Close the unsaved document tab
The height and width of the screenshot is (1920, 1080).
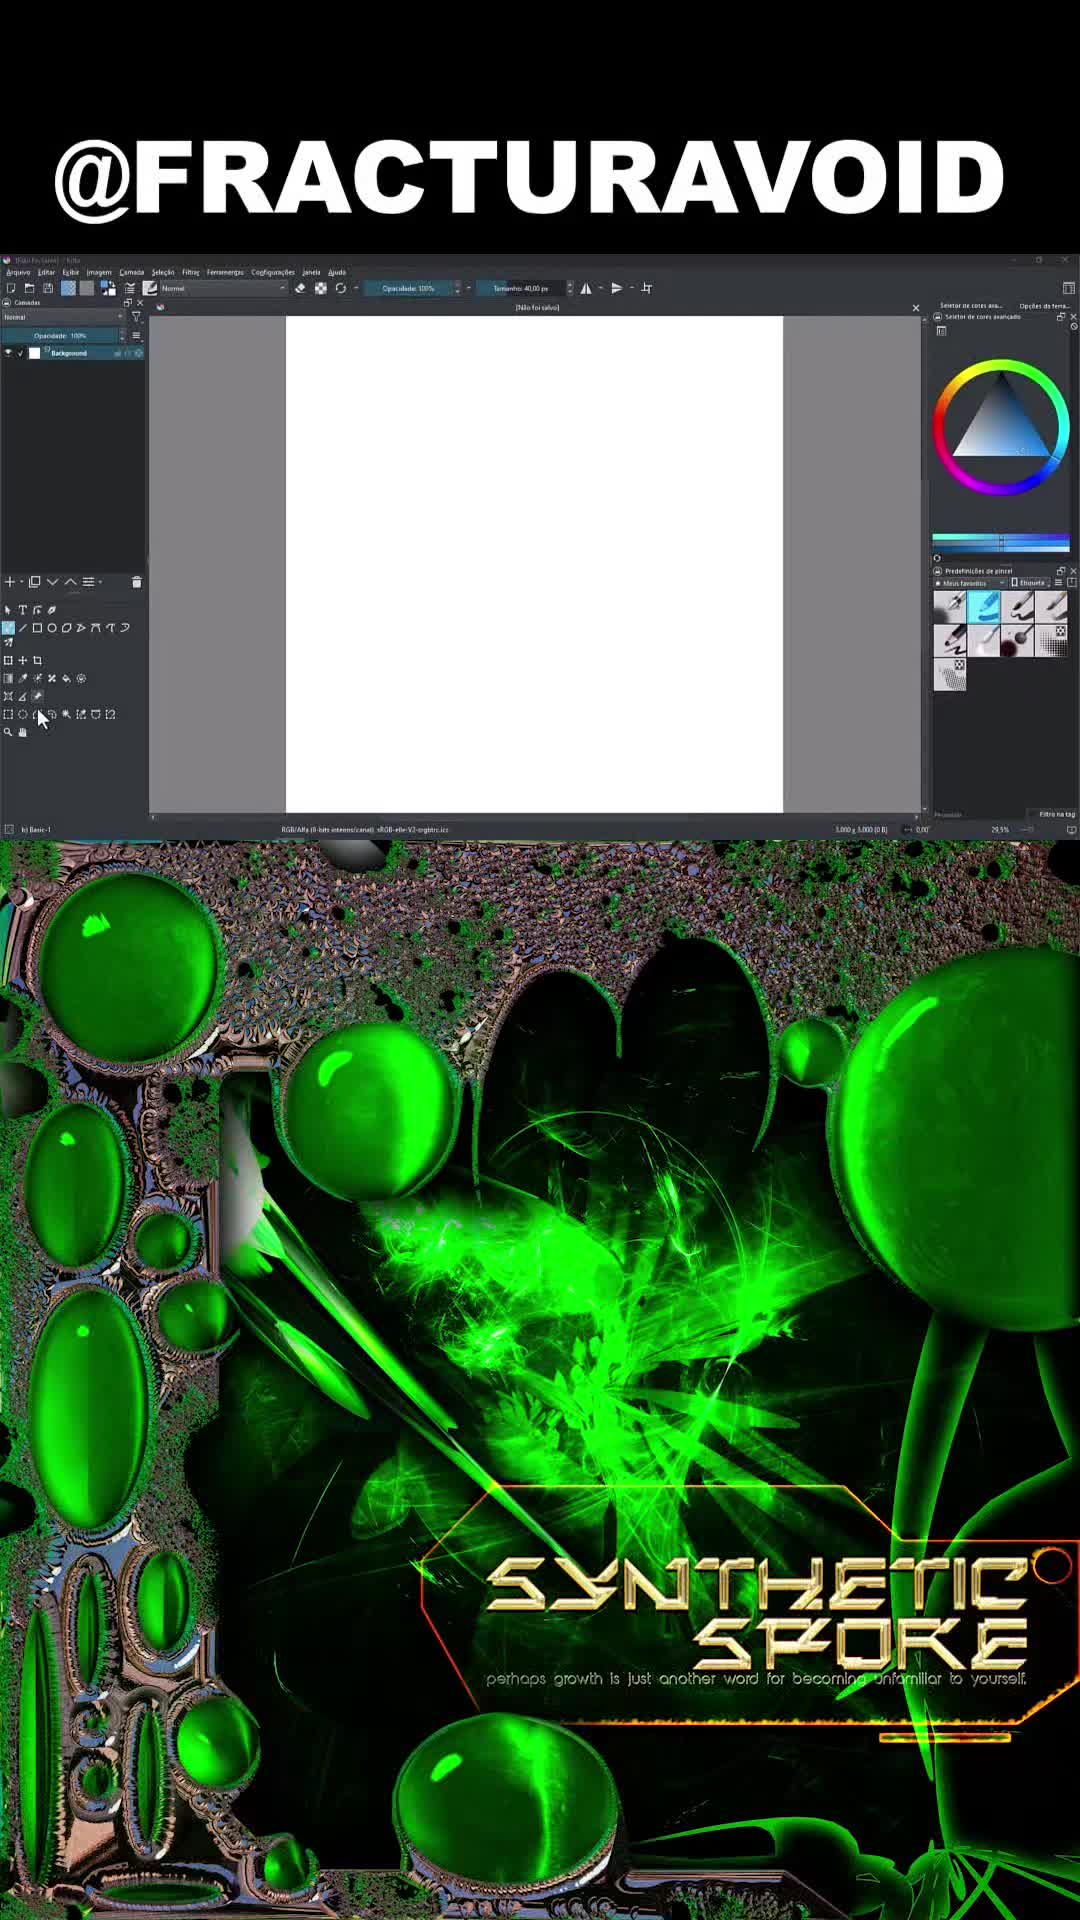point(916,308)
